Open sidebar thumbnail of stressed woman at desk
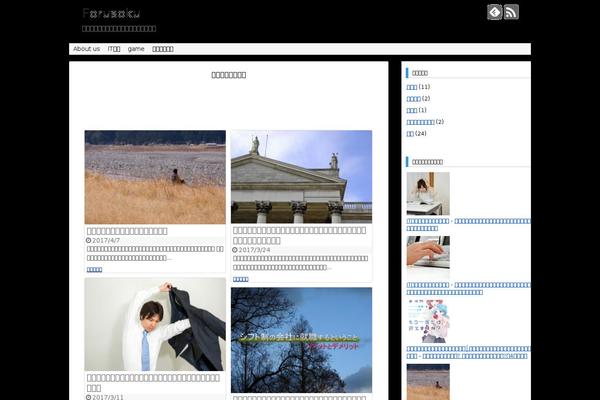This screenshot has width=600, height=400. tap(428, 193)
